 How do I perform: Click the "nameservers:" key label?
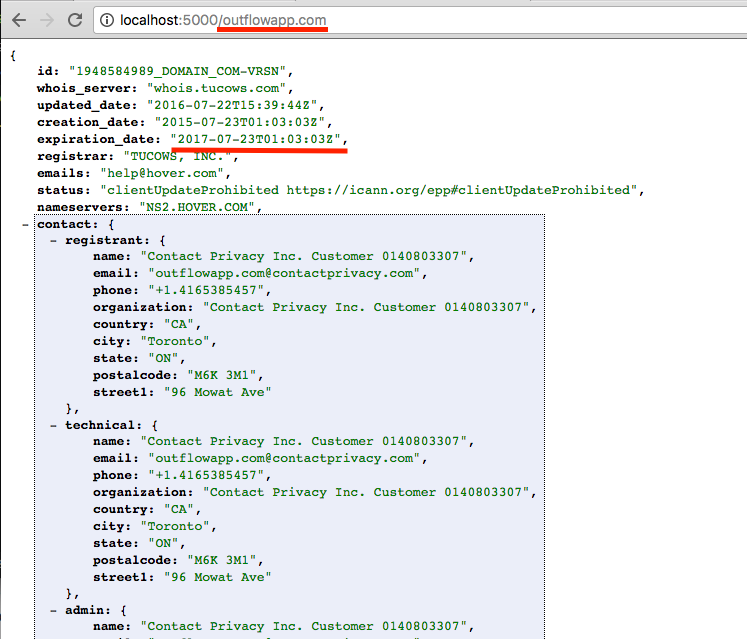(x=83, y=207)
